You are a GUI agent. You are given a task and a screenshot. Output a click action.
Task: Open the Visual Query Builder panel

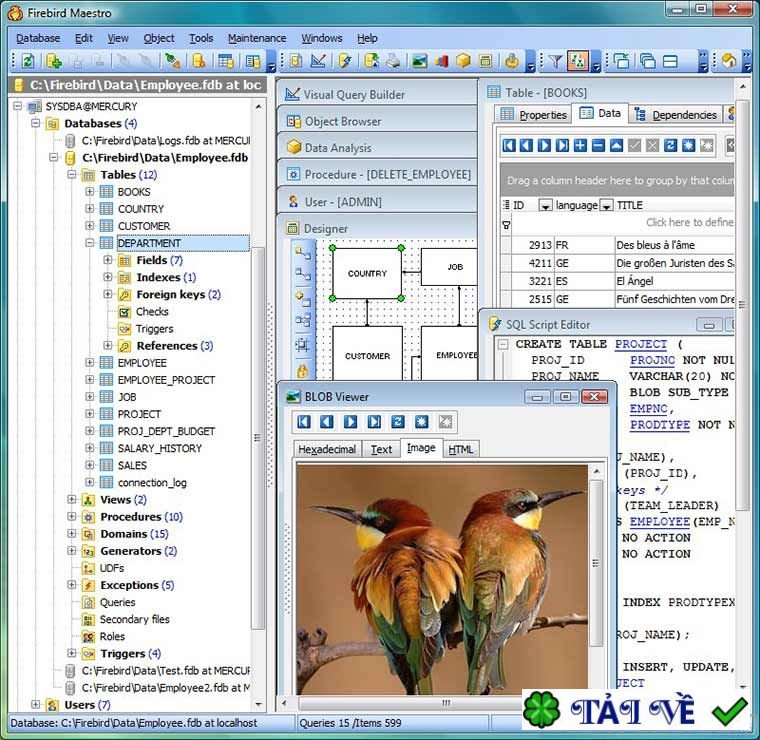tap(354, 95)
